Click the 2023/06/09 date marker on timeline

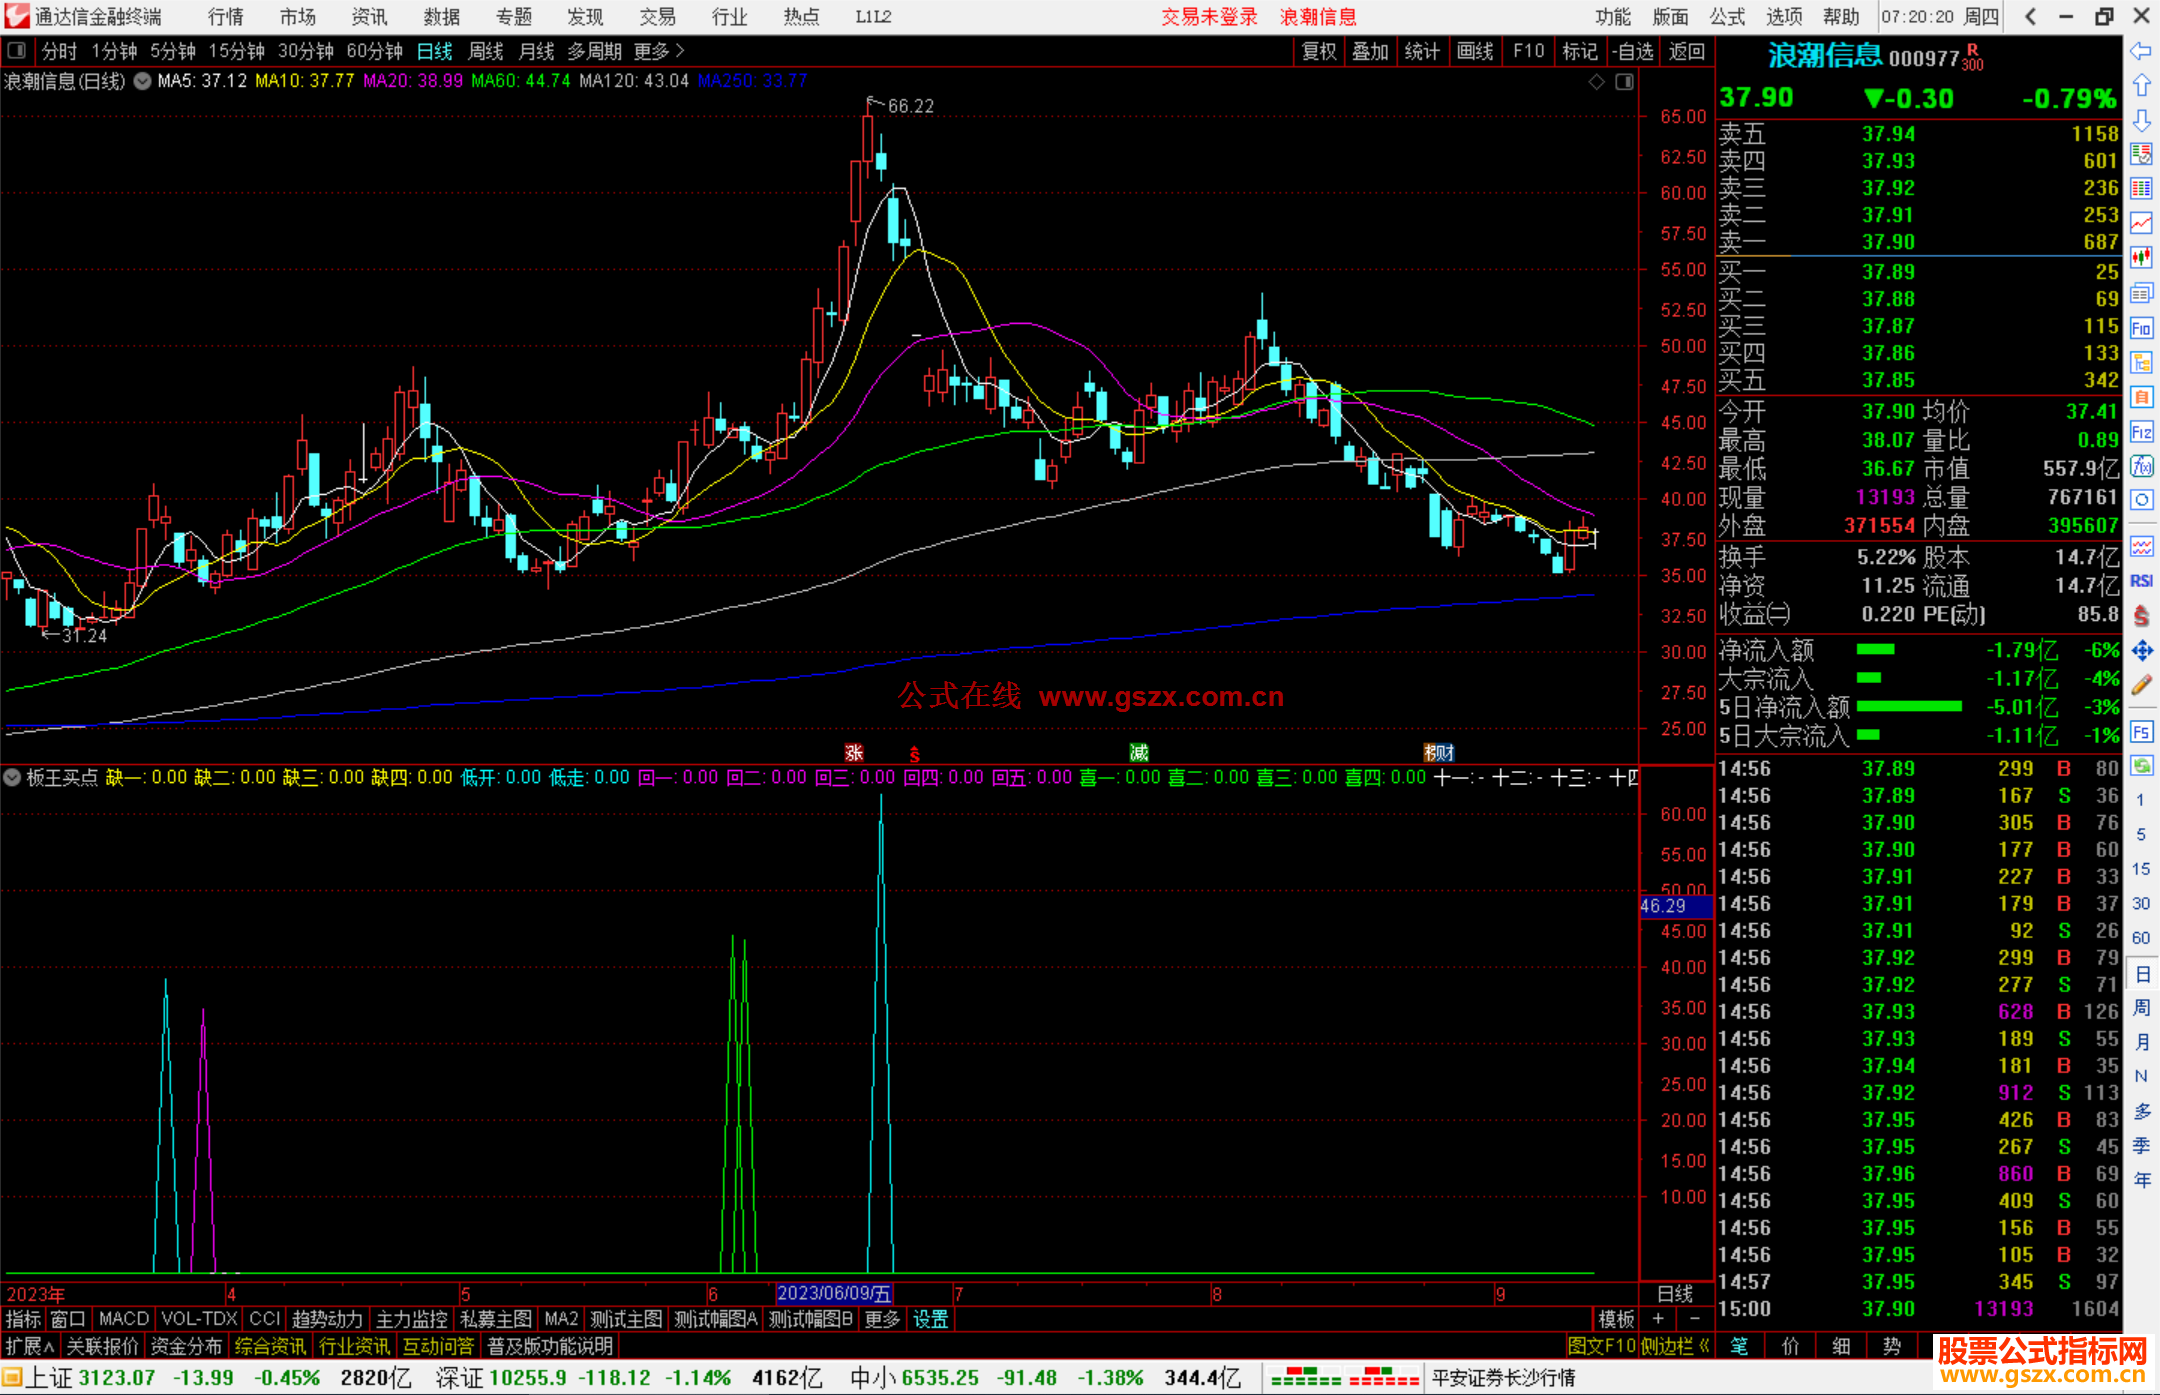[x=833, y=1293]
